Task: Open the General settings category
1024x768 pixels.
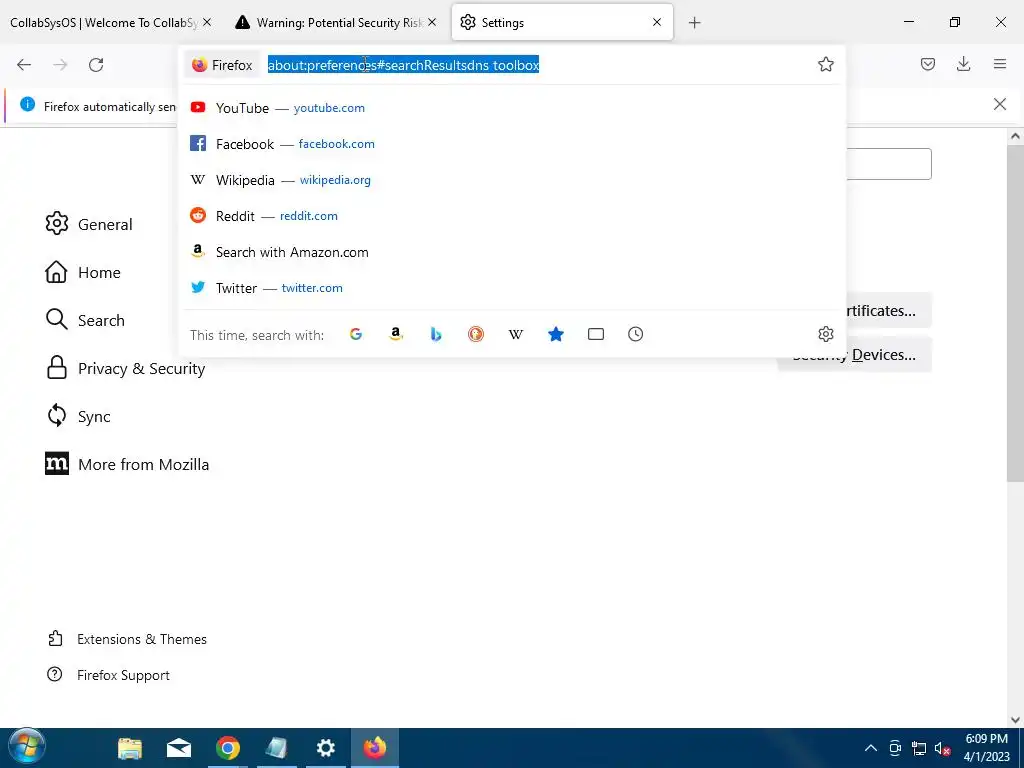Action: 89,224
